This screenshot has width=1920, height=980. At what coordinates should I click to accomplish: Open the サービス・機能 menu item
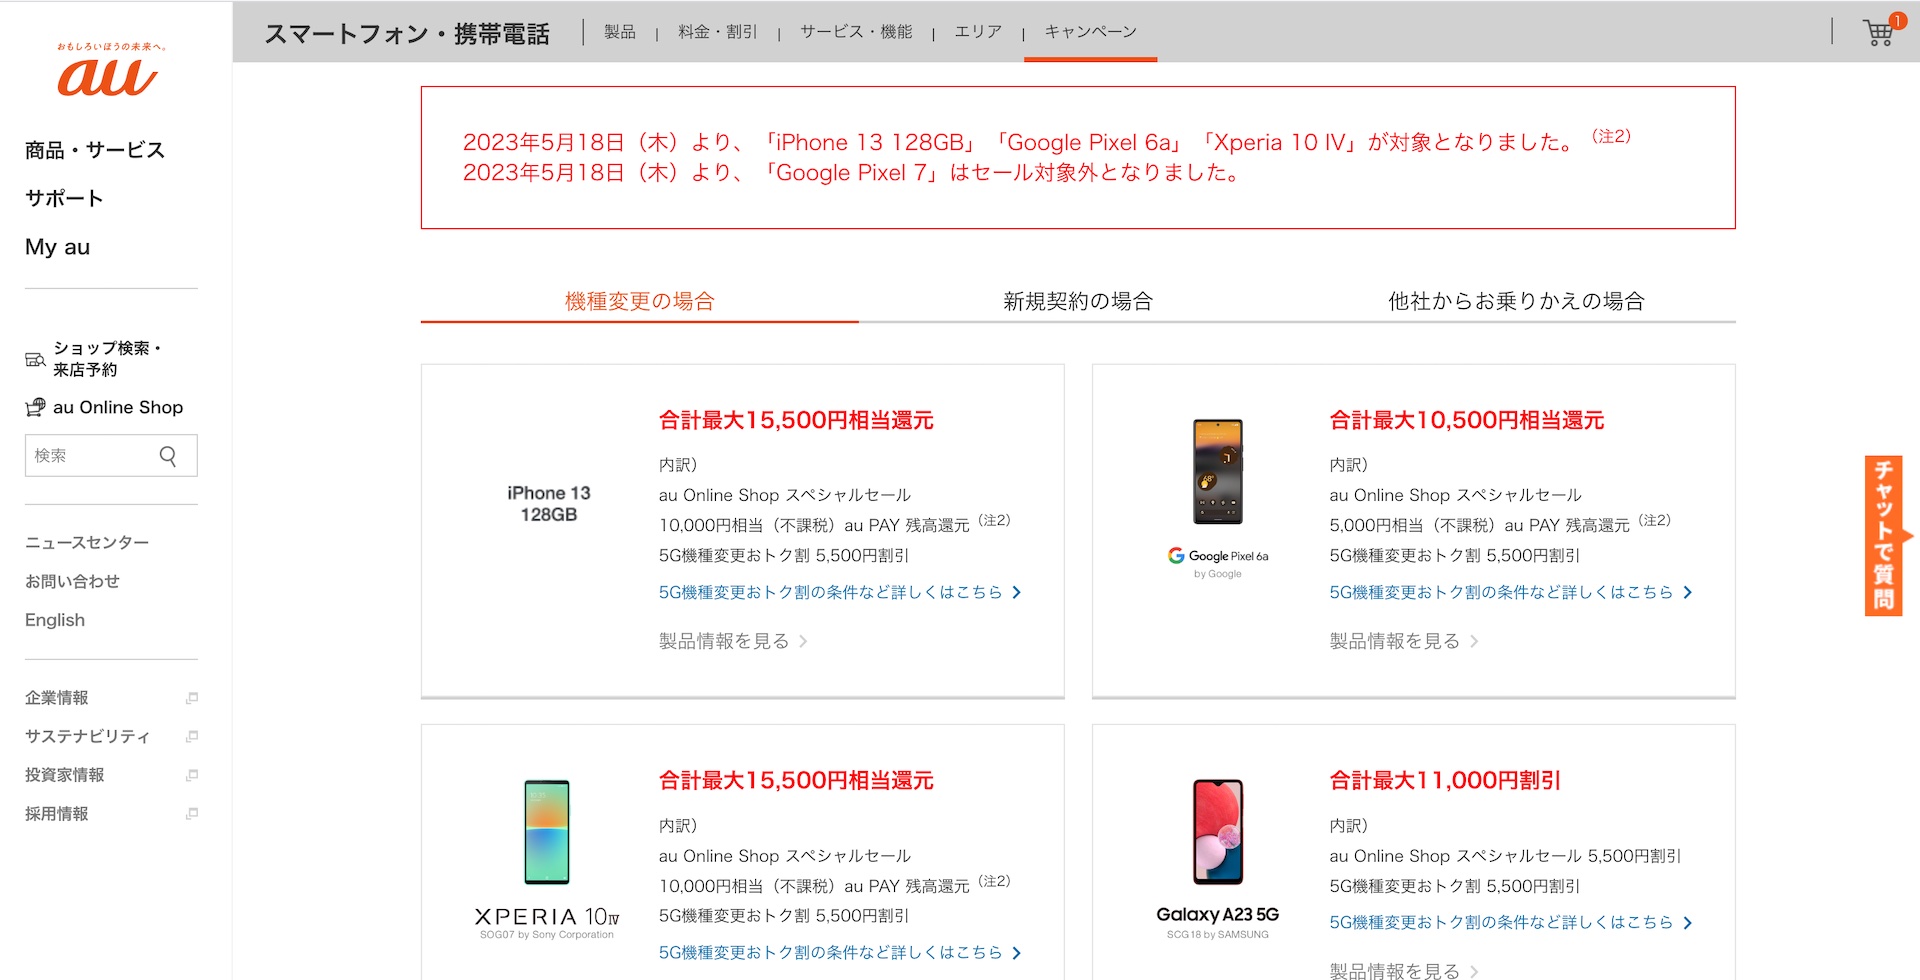click(856, 32)
